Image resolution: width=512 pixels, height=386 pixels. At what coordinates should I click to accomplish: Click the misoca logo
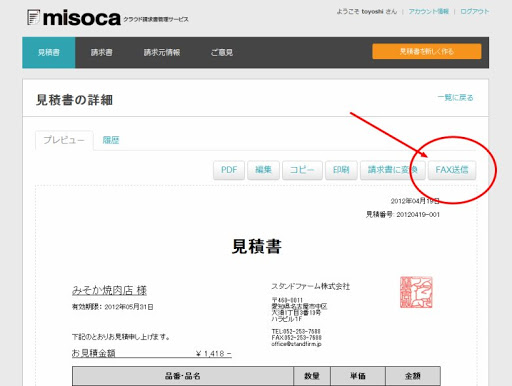(74, 17)
